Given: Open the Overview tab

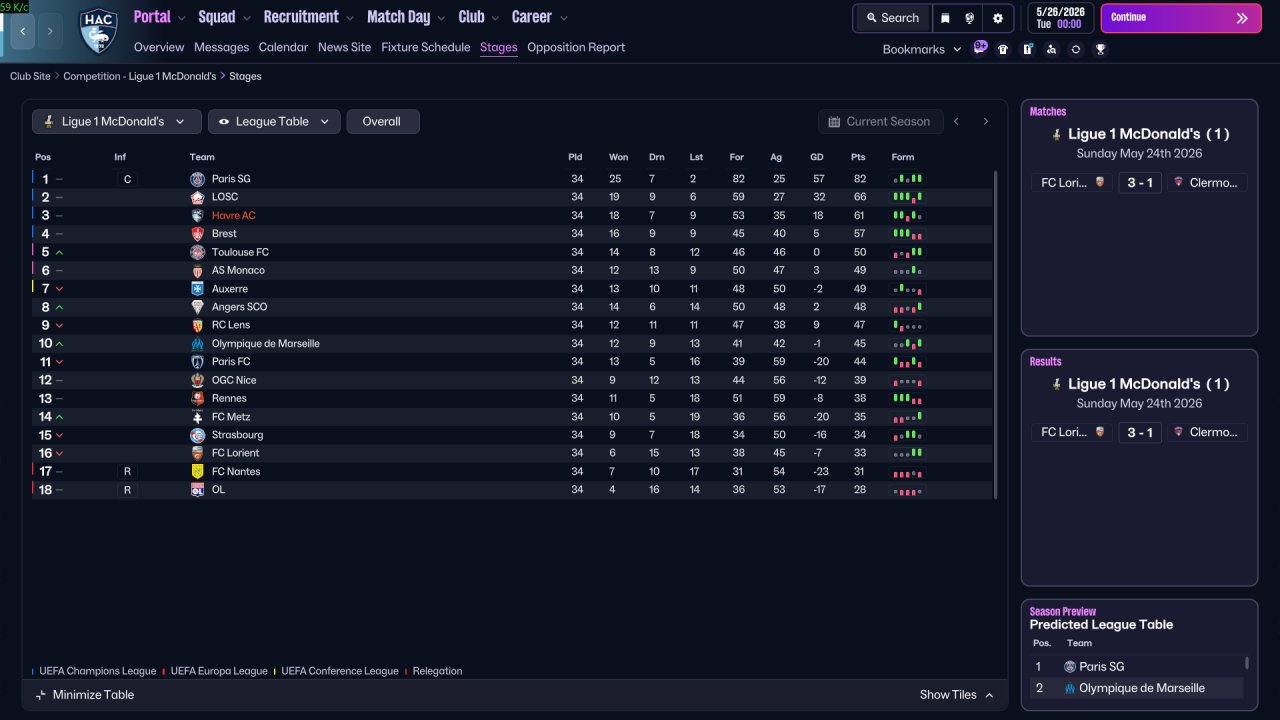Looking at the screenshot, I should click(x=159, y=47).
